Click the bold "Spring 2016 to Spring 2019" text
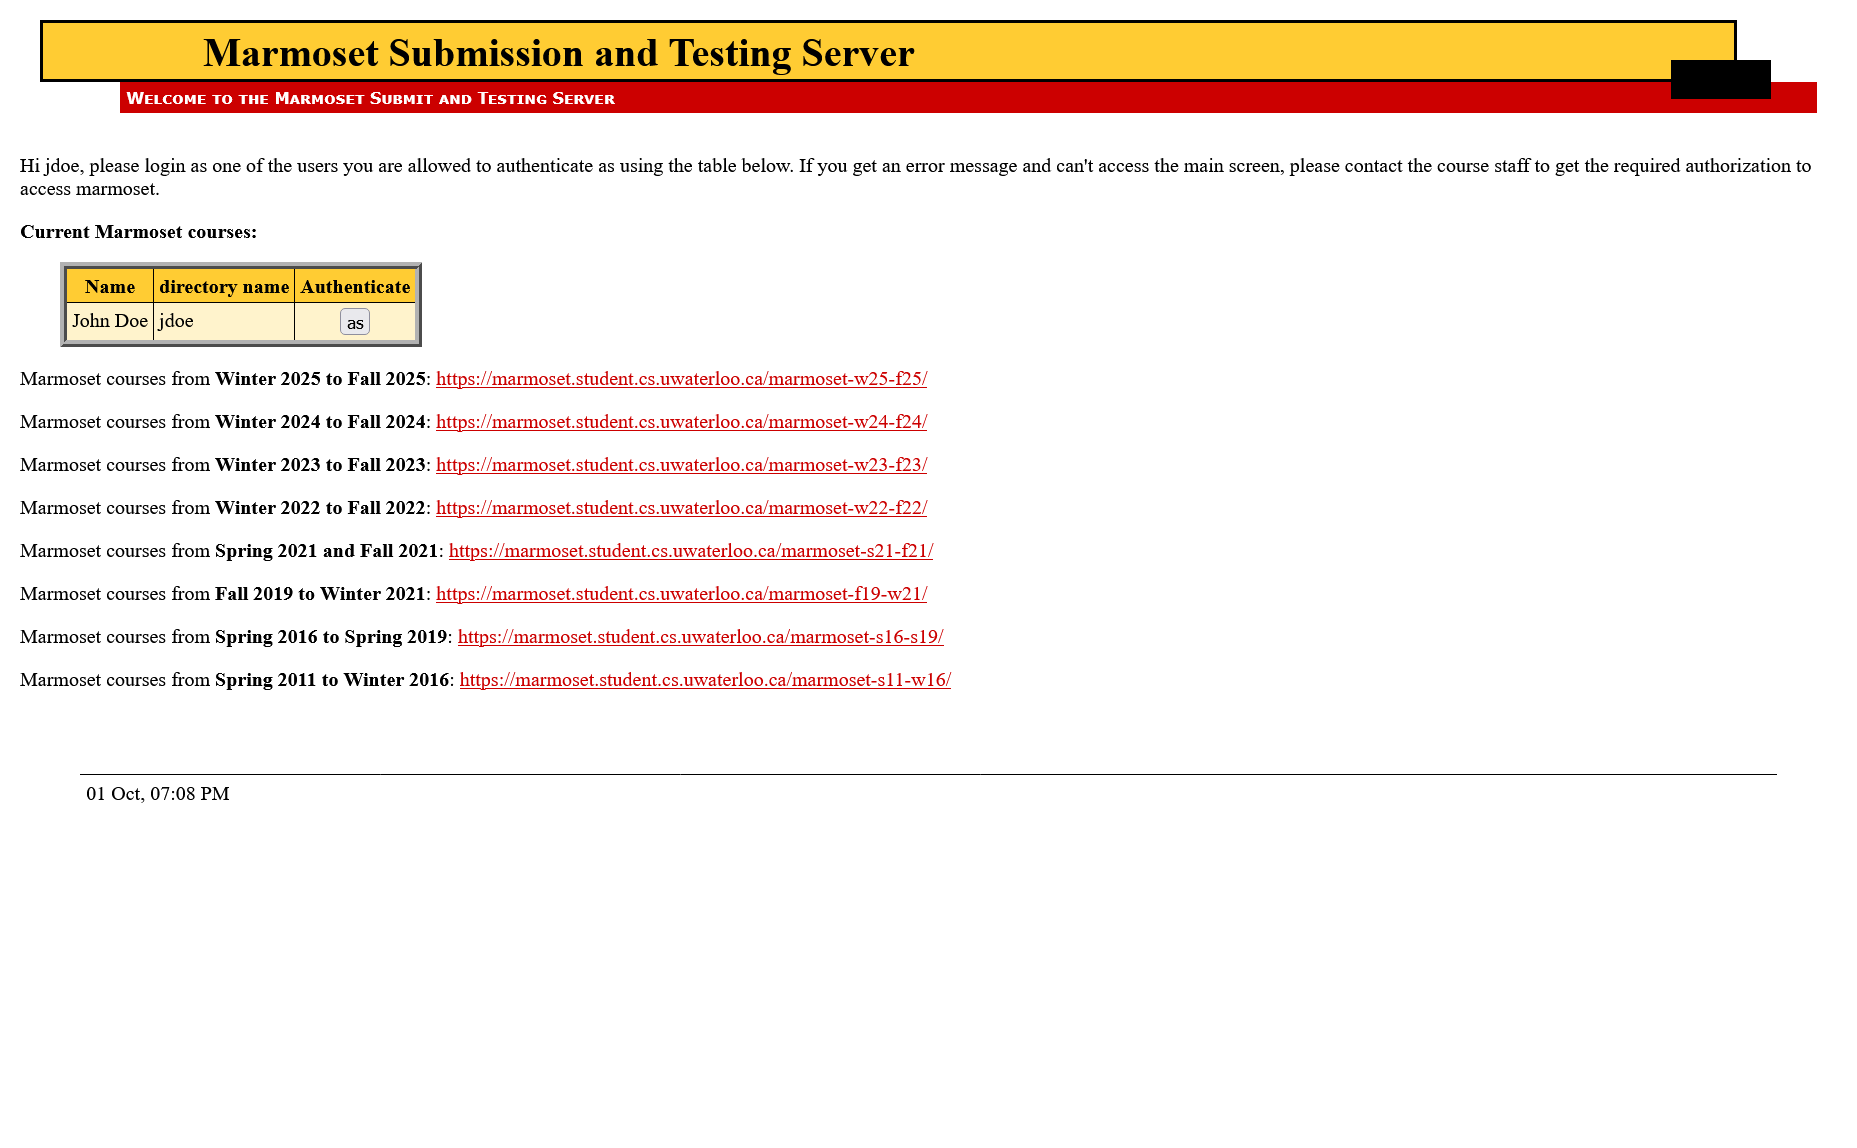The height and width of the screenshot is (1148, 1857). (331, 637)
